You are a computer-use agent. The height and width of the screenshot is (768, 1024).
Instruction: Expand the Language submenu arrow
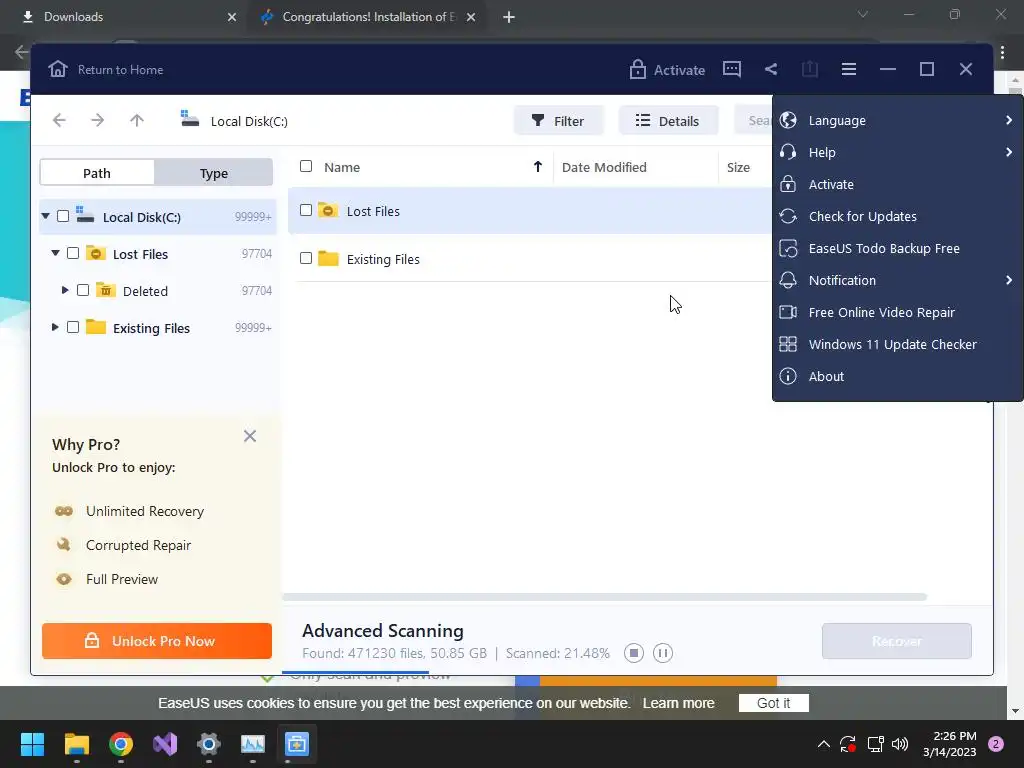(x=1008, y=120)
